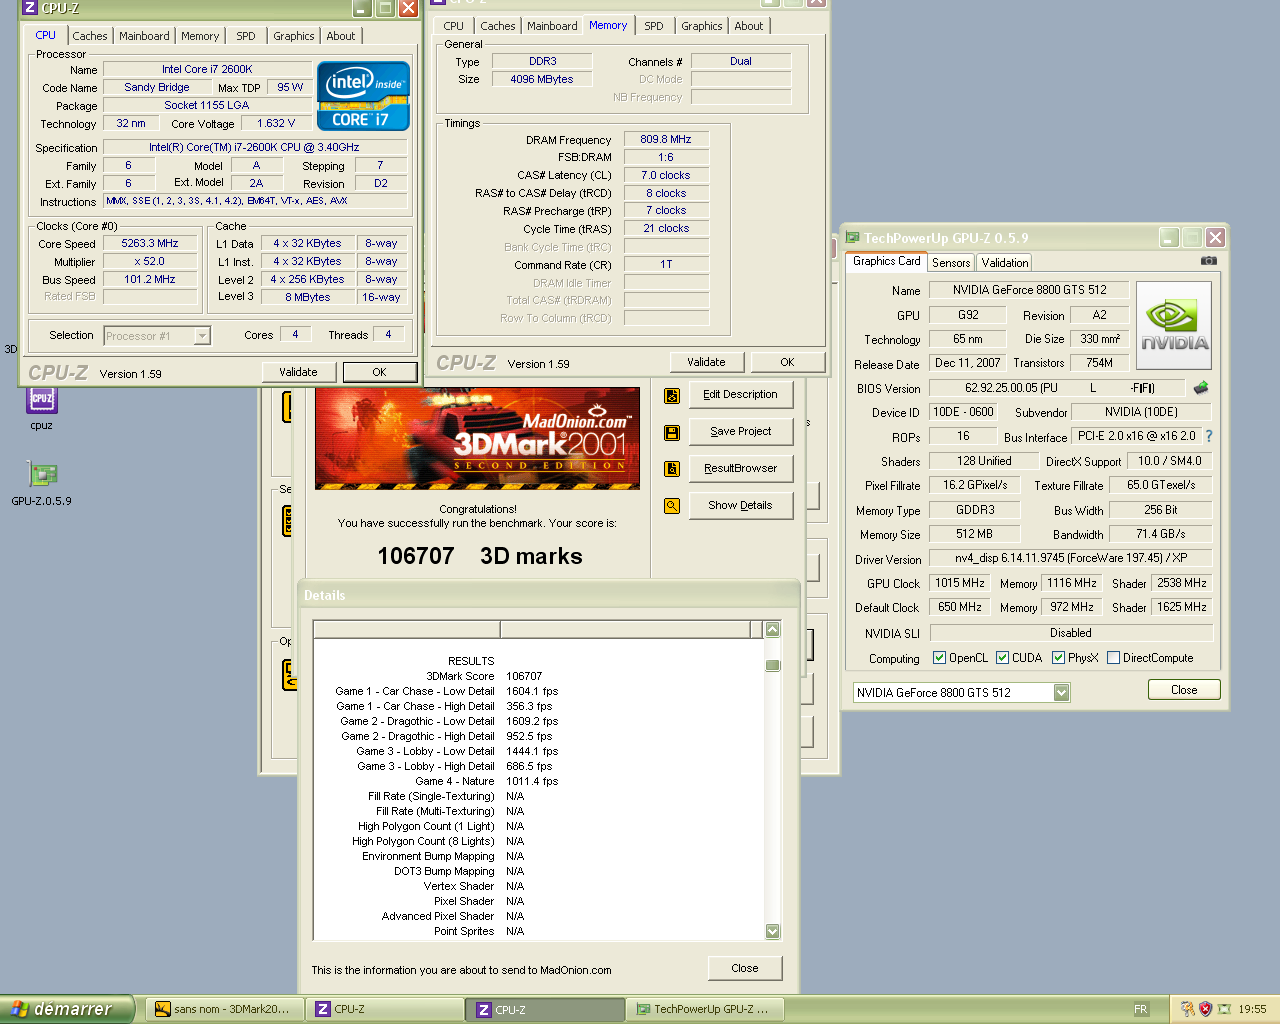Click the FR language indicator
The height and width of the screenshot is (1024, 1280).
1141,1009
